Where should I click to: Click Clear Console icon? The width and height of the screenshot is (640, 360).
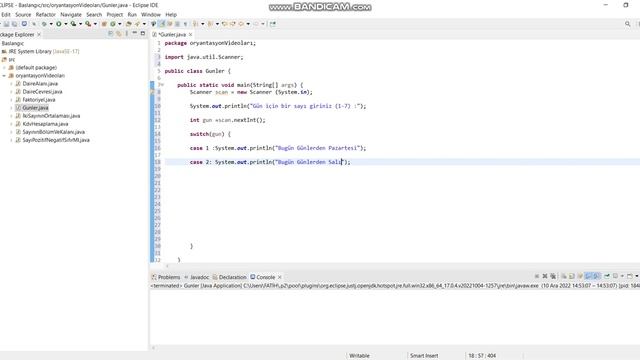tap(564, 276)
